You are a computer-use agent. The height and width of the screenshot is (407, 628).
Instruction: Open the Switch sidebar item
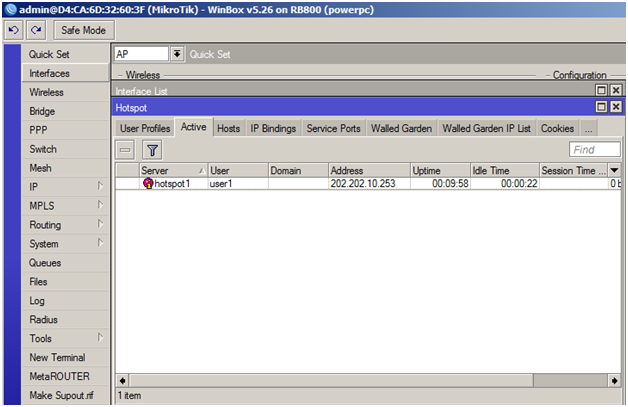(x=65, y=149)
